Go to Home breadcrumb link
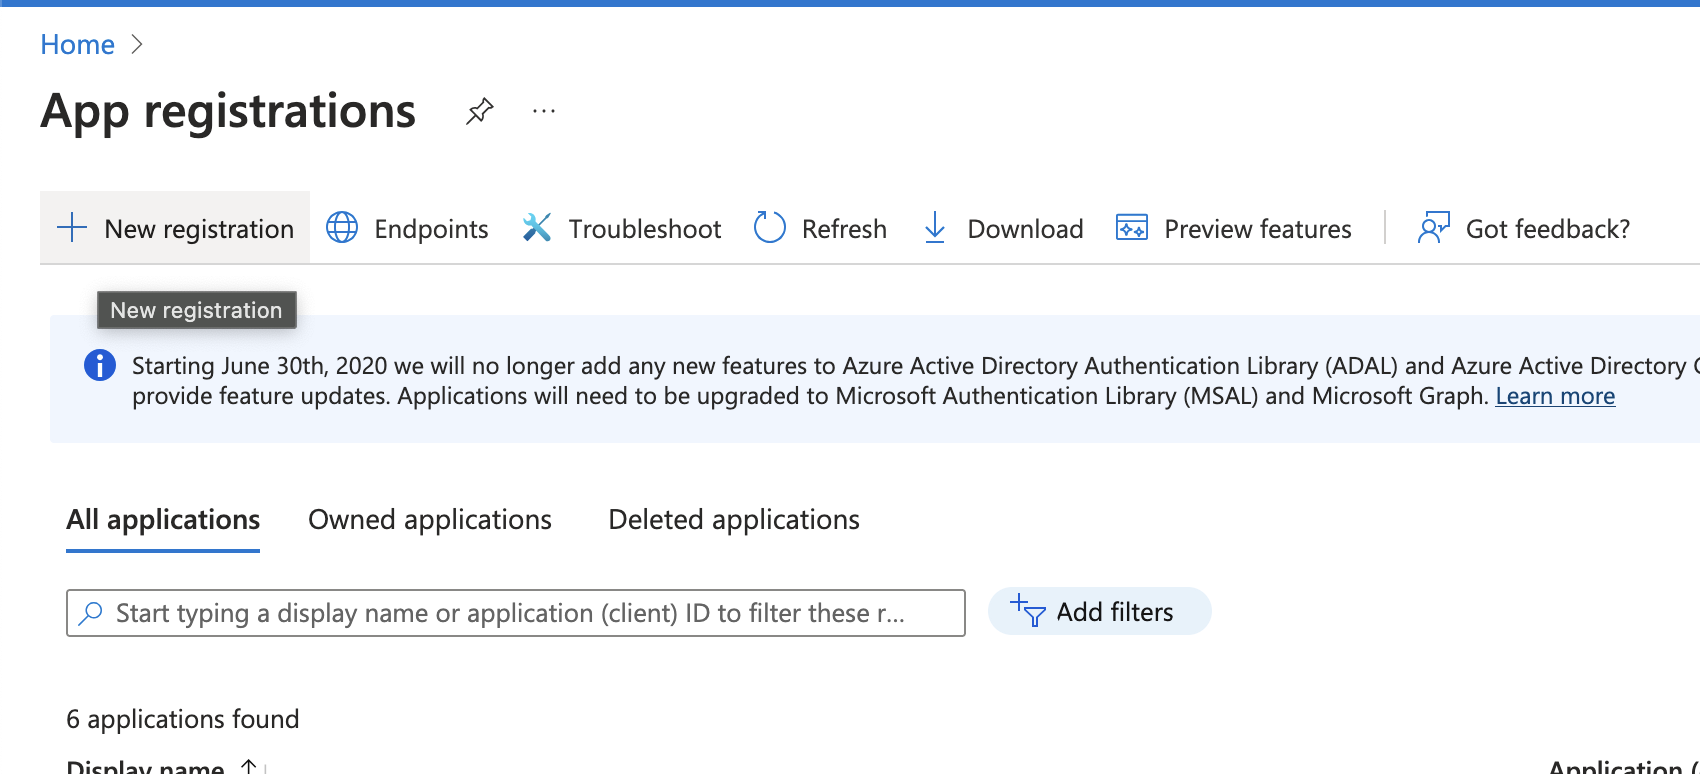Viewport: 1700px width, 774px height. (77, 45)
